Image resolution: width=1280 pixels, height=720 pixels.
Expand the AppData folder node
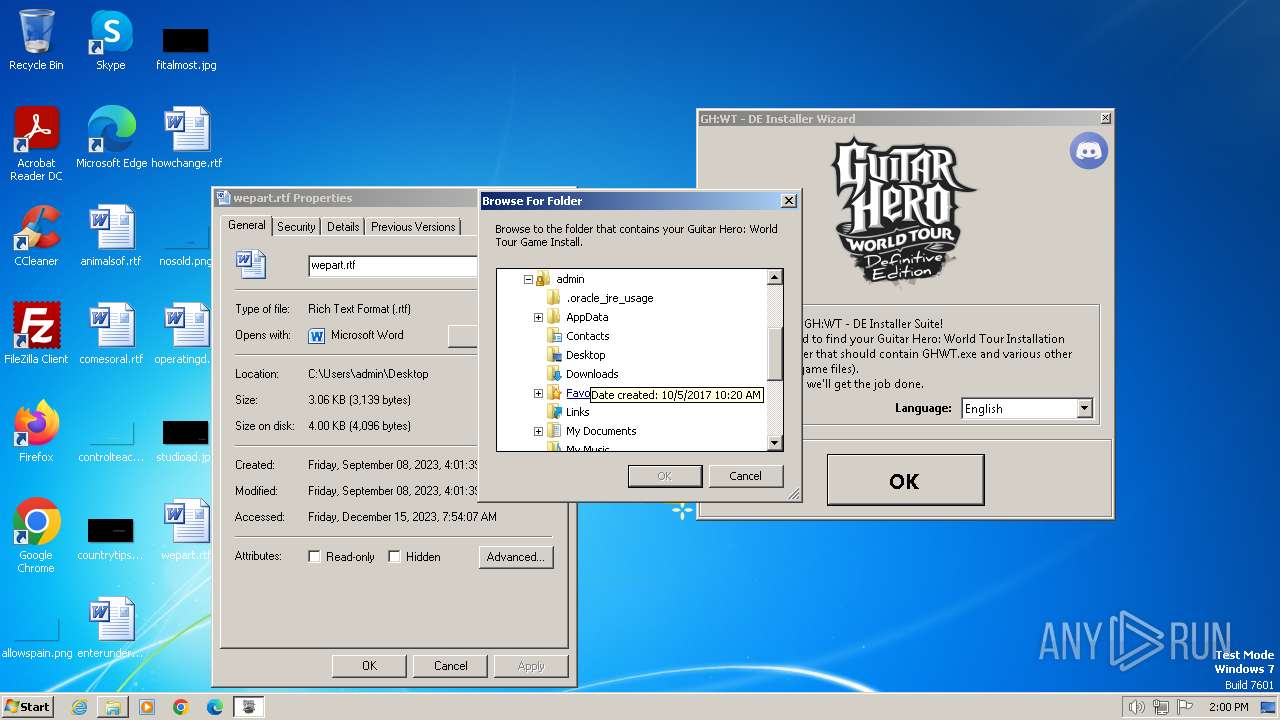click(538, 318)
